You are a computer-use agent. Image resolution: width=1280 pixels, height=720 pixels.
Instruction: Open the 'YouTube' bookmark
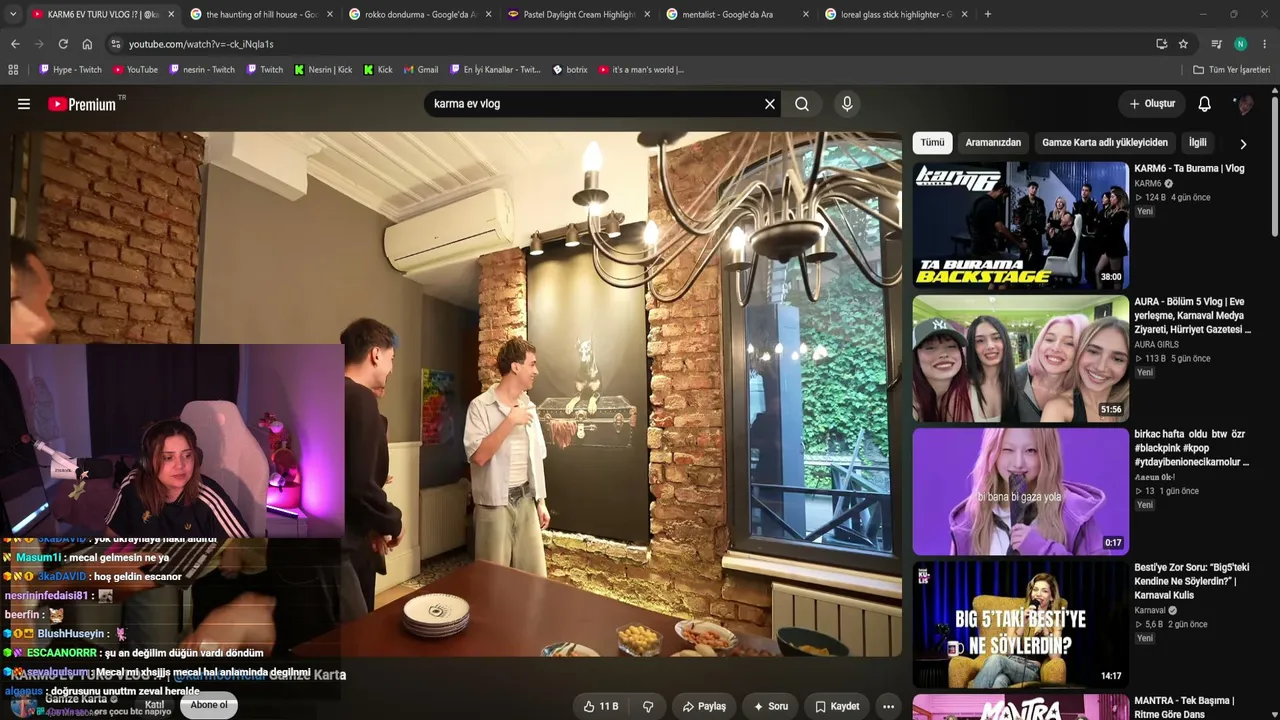click(x=135, y=70)
